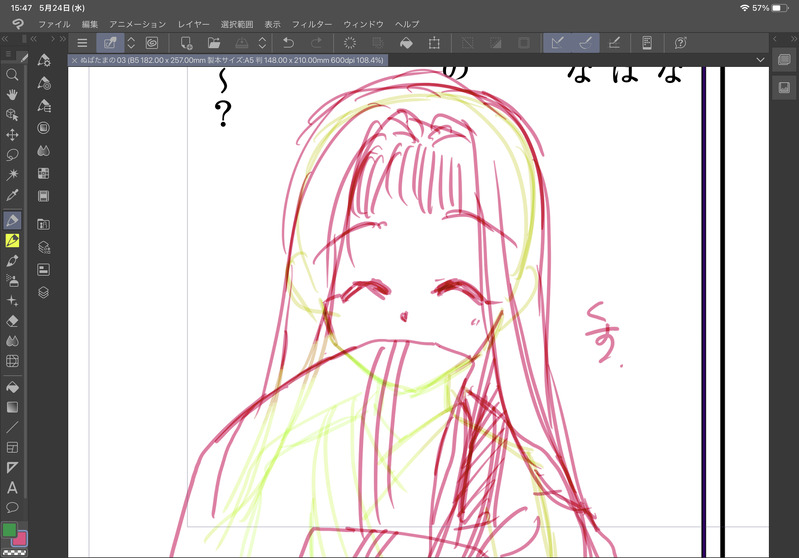Expand stepper arrows beside the Save icon
The width and height of the screenshot is (799, 558).
click(262, 43)
